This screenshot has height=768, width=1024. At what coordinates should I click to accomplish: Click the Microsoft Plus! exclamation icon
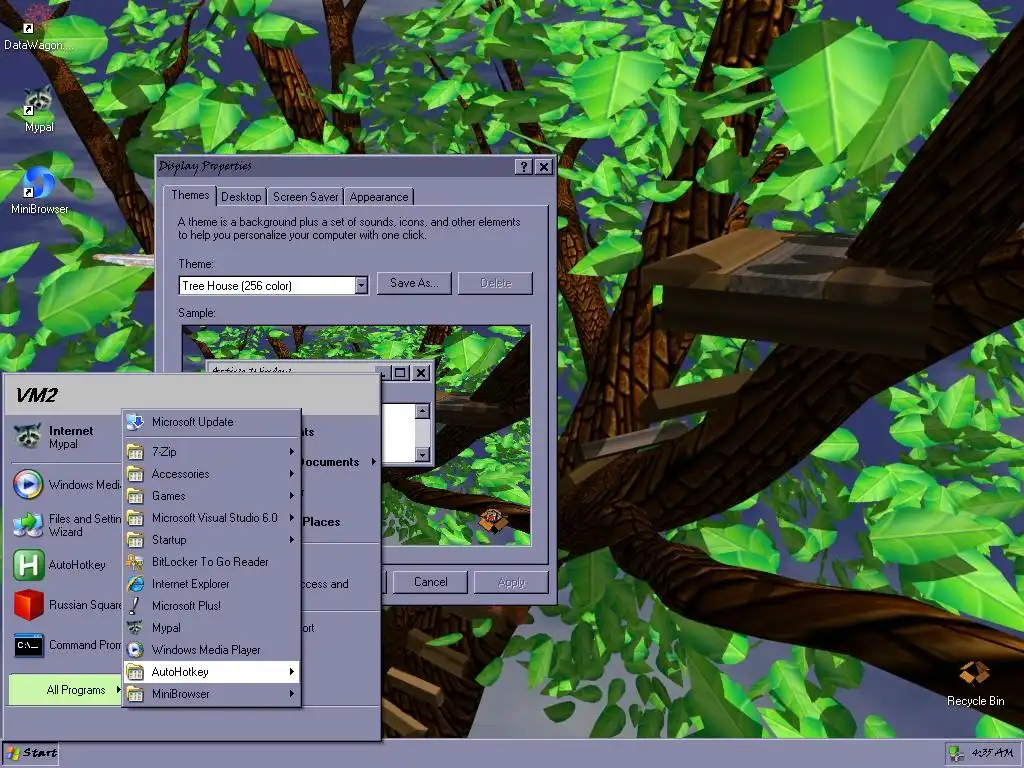135,606
